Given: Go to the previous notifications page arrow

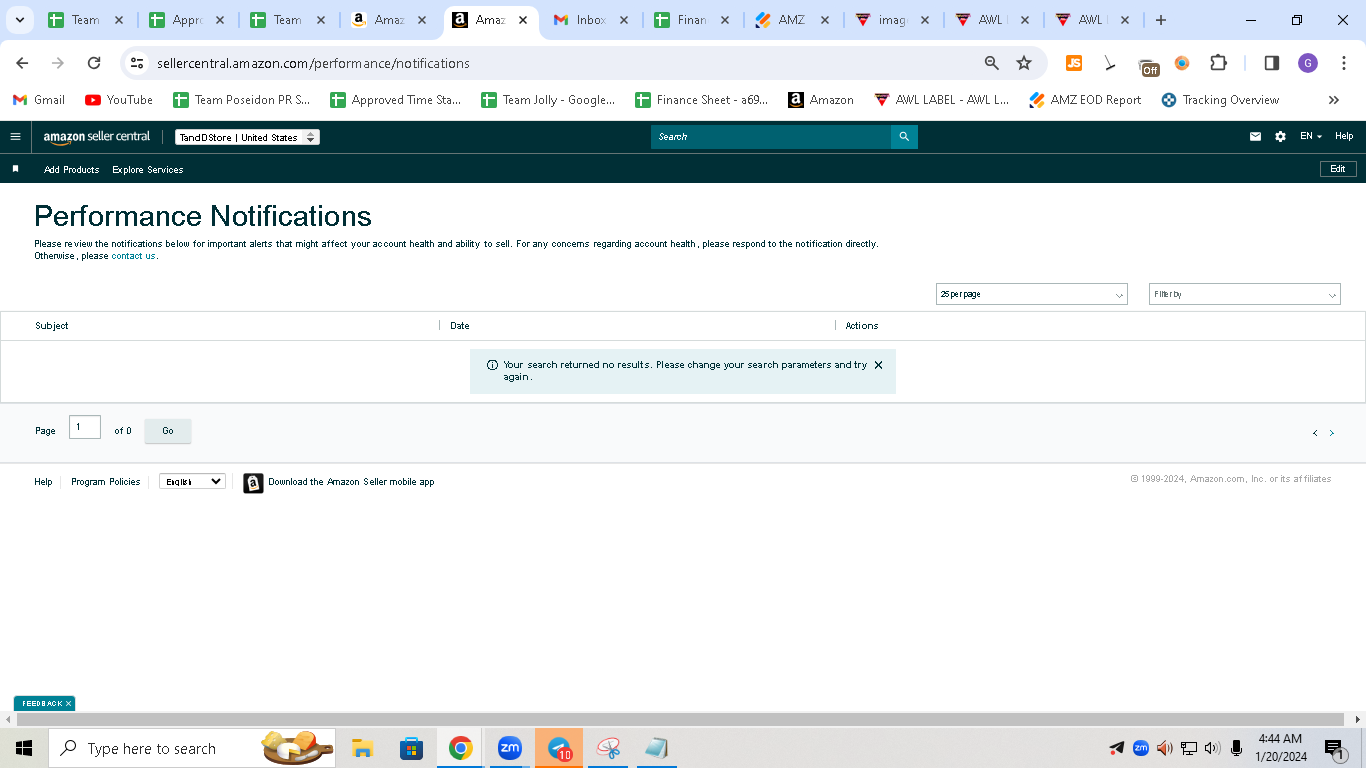Looking at the screenshot, I should (x=1315, y=433).
